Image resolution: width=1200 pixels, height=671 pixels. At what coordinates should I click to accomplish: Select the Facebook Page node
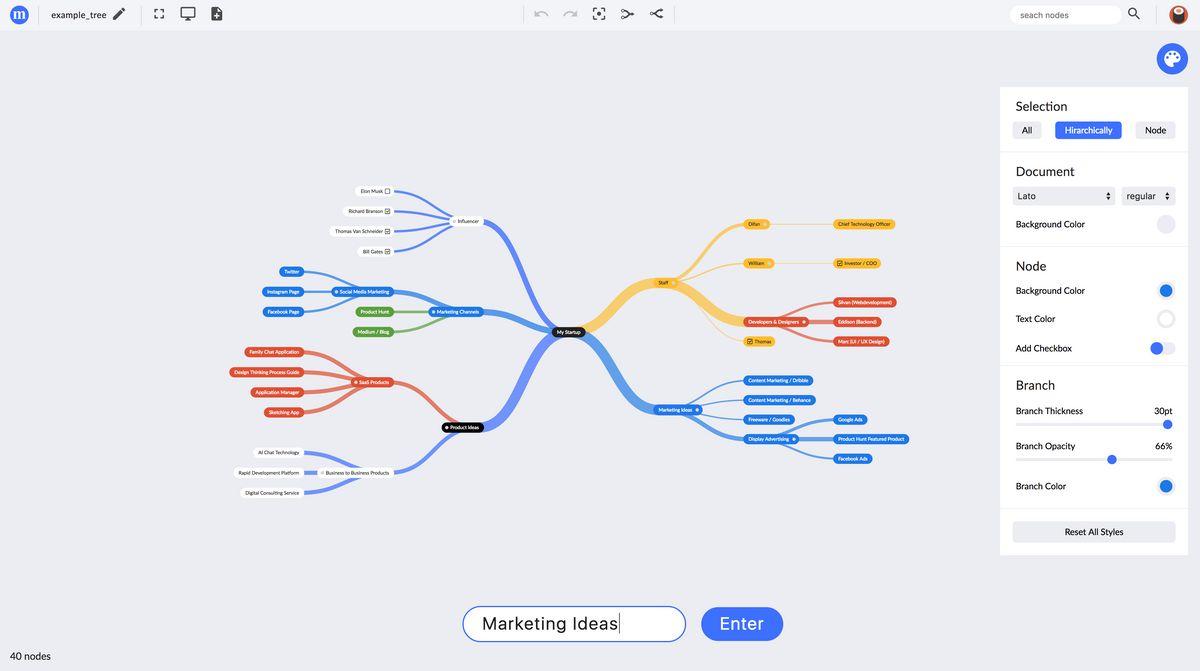283,312
